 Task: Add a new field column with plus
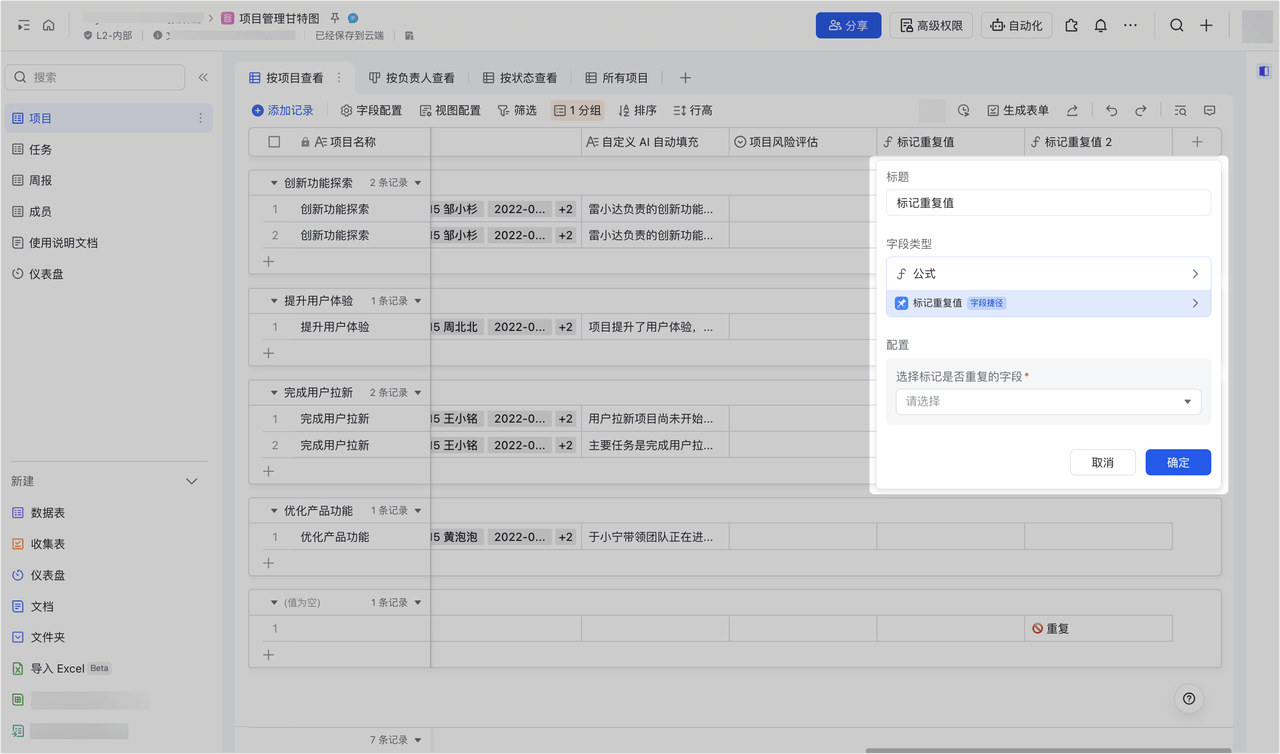[x=1197, y=142]
